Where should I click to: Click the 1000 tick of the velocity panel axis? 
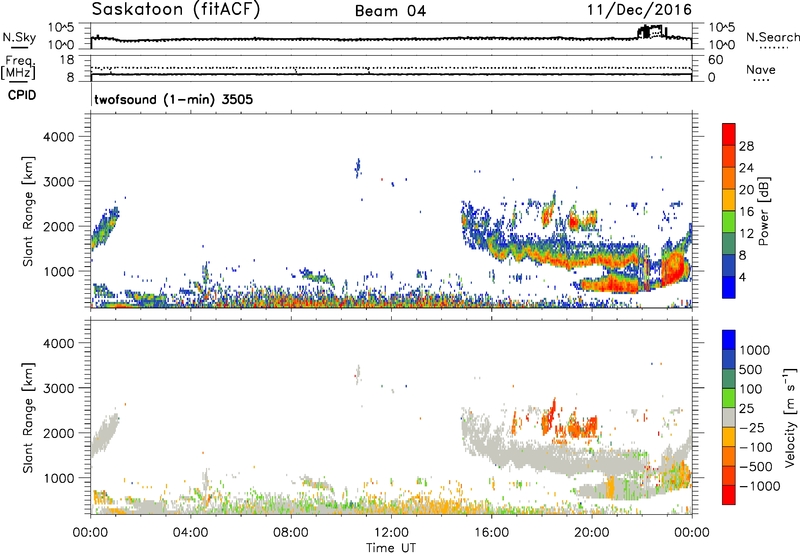click(x=58, y=477)
